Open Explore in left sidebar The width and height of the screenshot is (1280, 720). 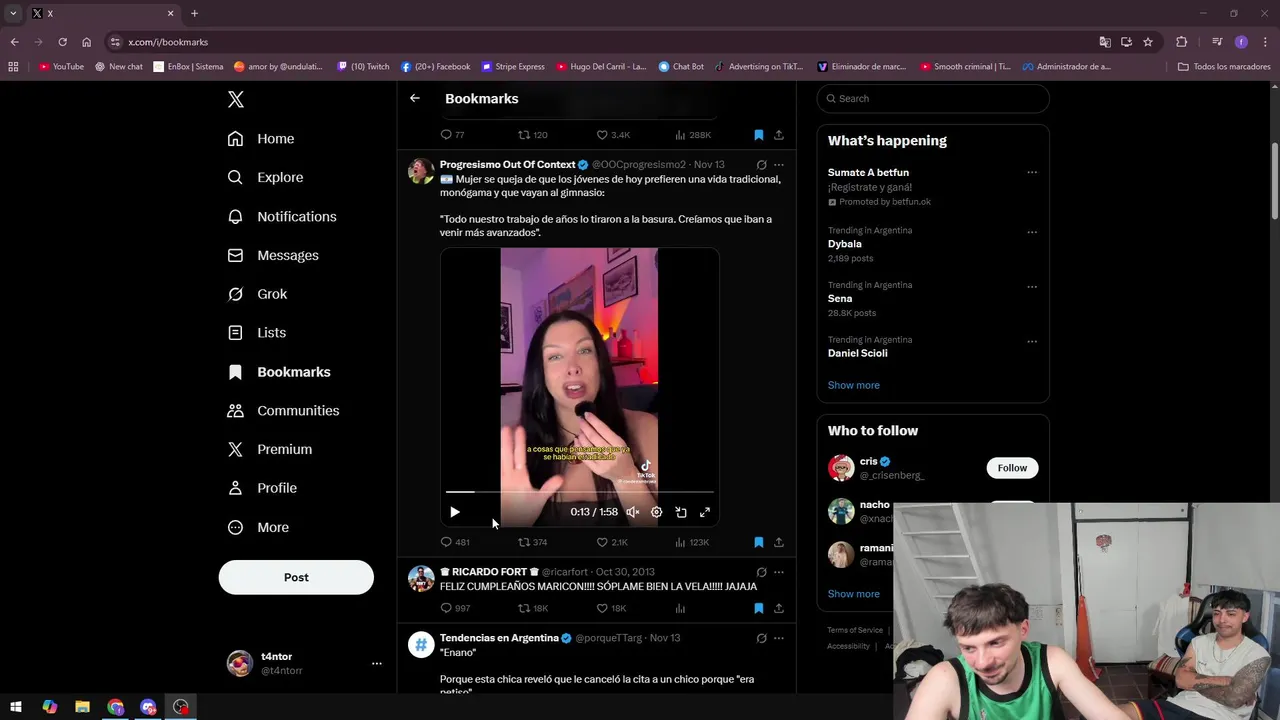click(x=265, y=177)
